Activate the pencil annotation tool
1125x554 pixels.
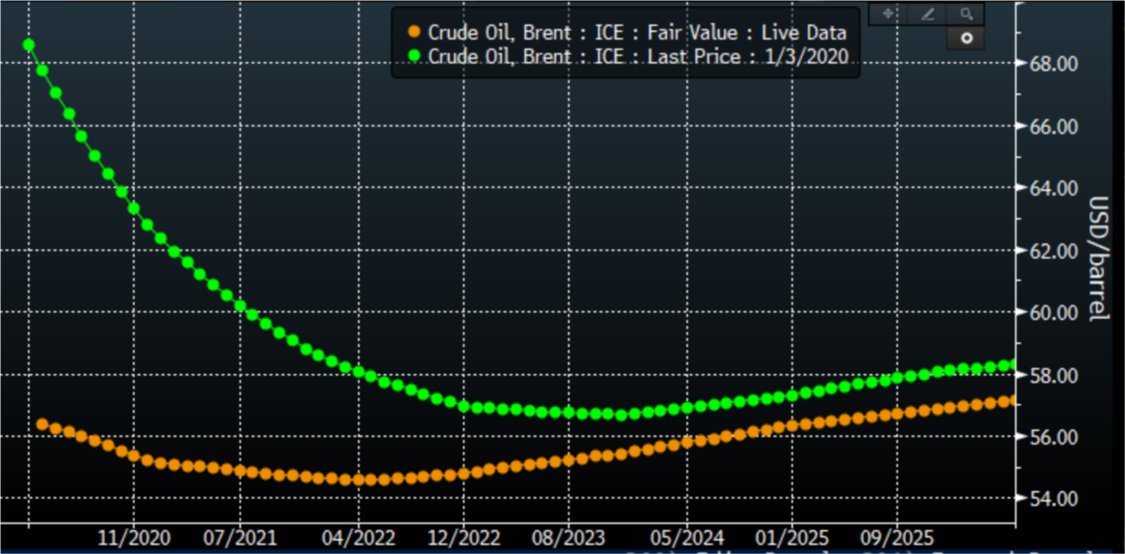[927, 14]
